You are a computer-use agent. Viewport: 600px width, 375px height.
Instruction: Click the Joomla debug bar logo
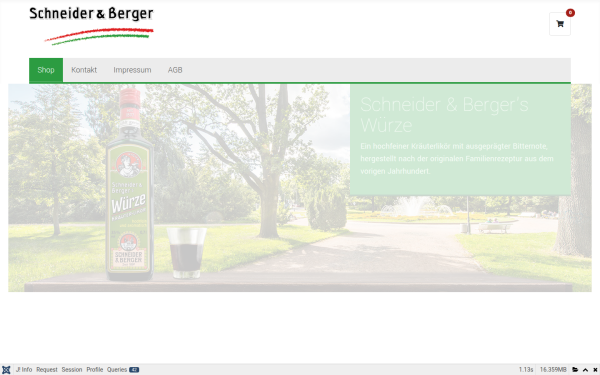pyautogui.click(x=6, y=370)
